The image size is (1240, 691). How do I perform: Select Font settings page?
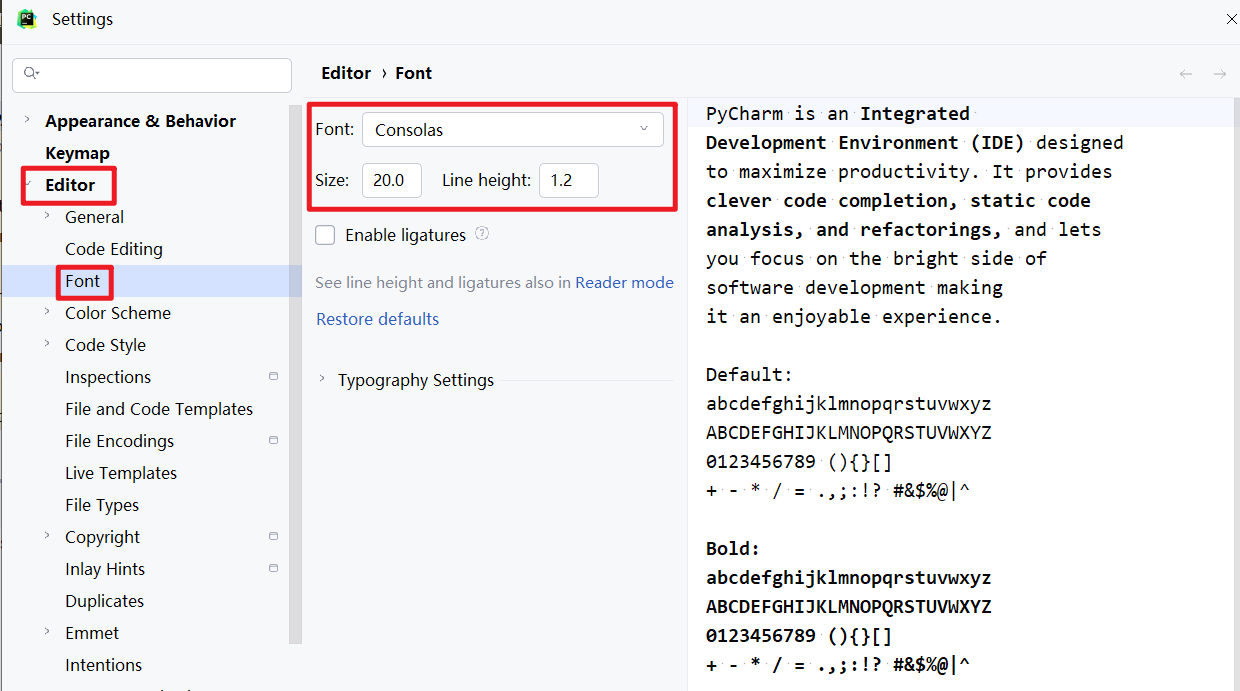click(83, 281)
